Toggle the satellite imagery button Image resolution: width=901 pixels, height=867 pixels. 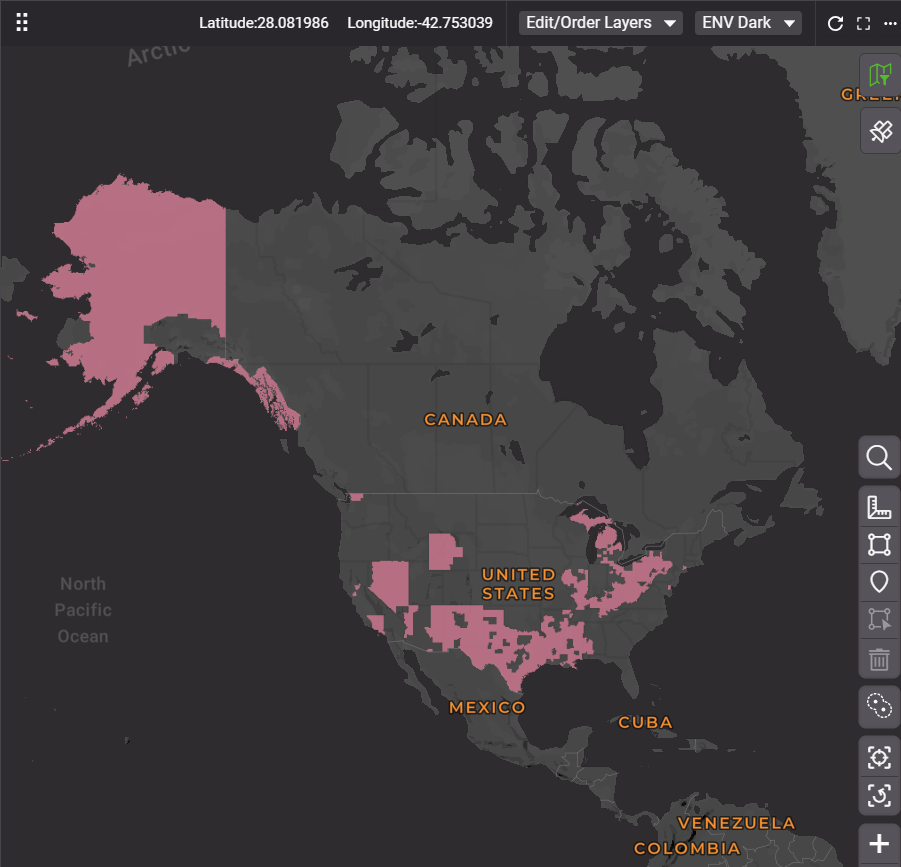880,131
